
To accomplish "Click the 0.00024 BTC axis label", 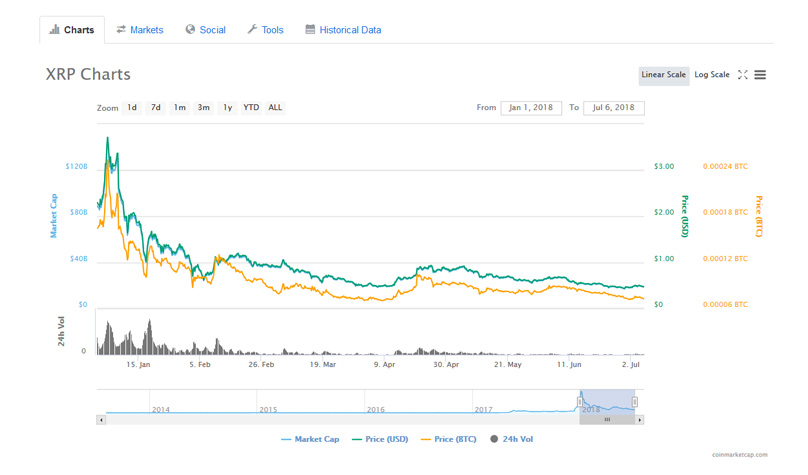I will tap(725, 166).
